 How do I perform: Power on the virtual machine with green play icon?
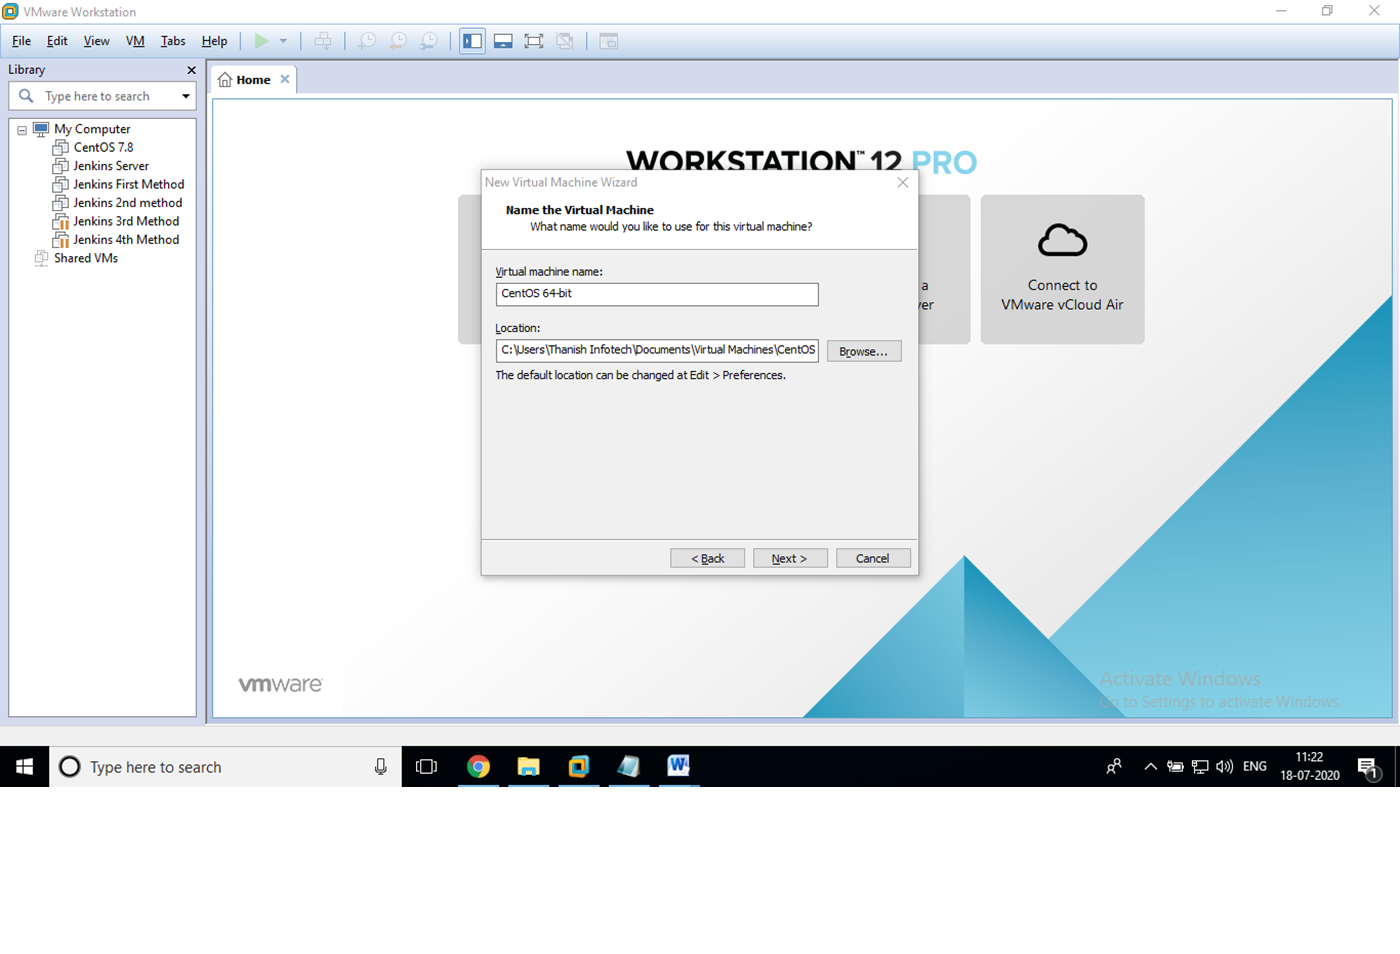(263, 41)
